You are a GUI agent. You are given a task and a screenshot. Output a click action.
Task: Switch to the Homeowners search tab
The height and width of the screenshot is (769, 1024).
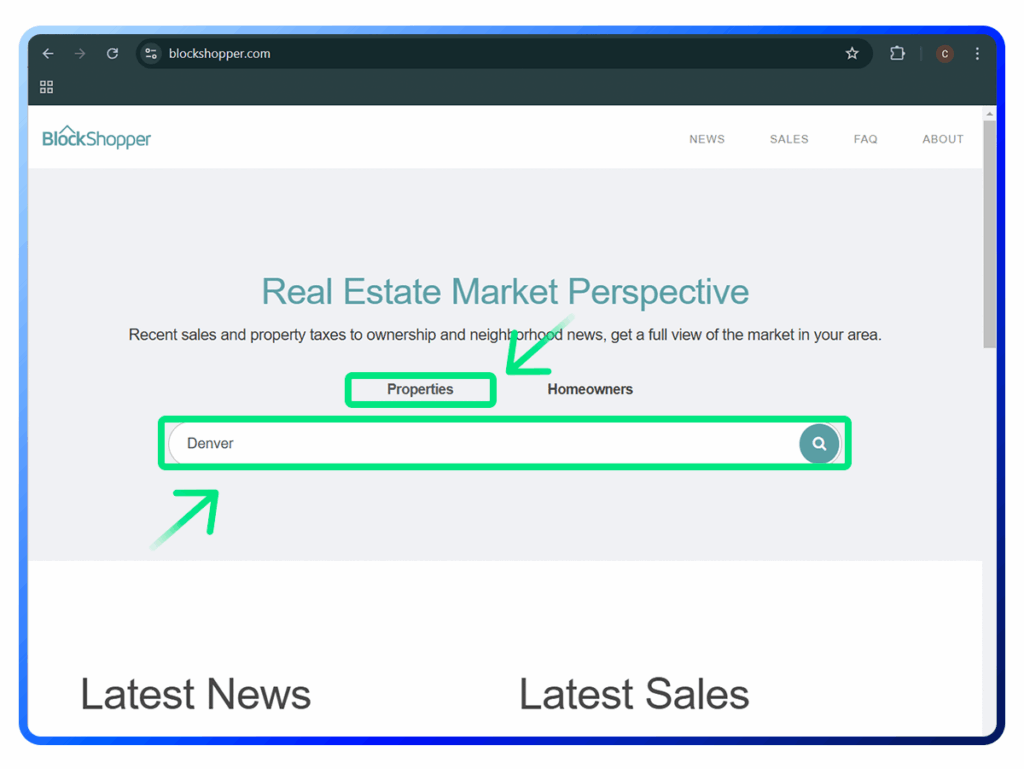click(x=589, y=389)
